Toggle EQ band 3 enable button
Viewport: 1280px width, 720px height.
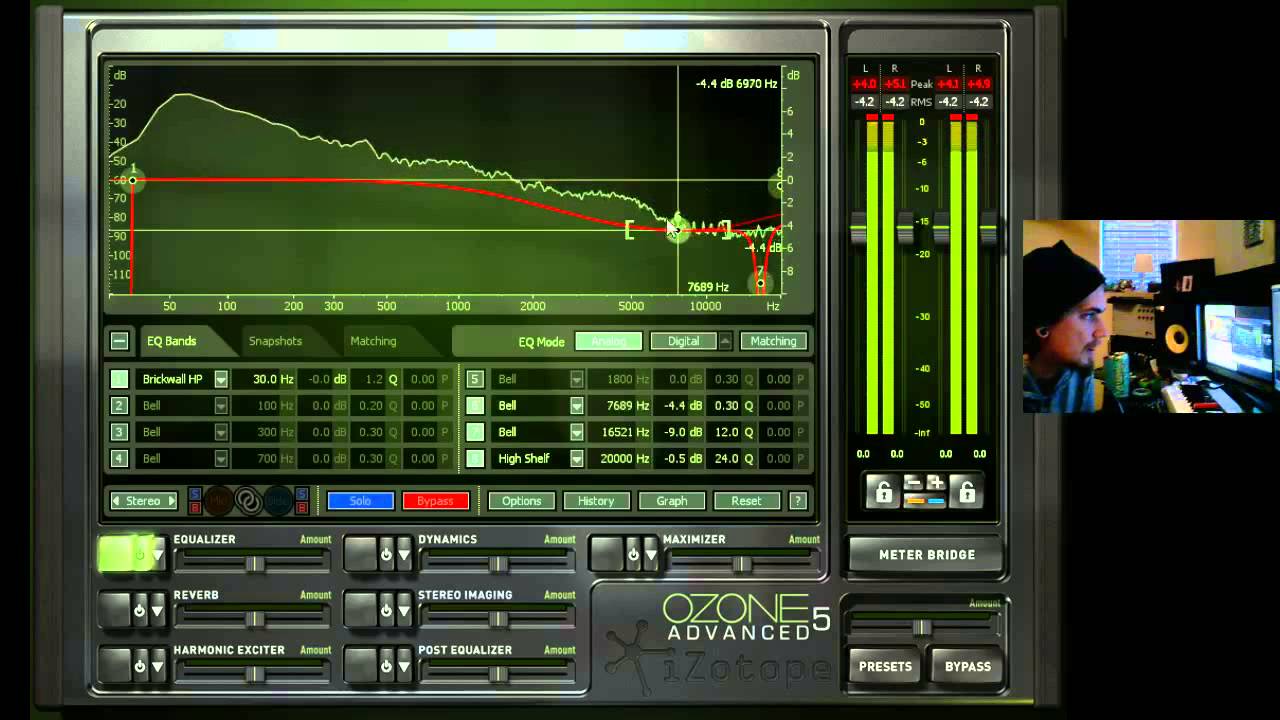(x=119, y=432)
